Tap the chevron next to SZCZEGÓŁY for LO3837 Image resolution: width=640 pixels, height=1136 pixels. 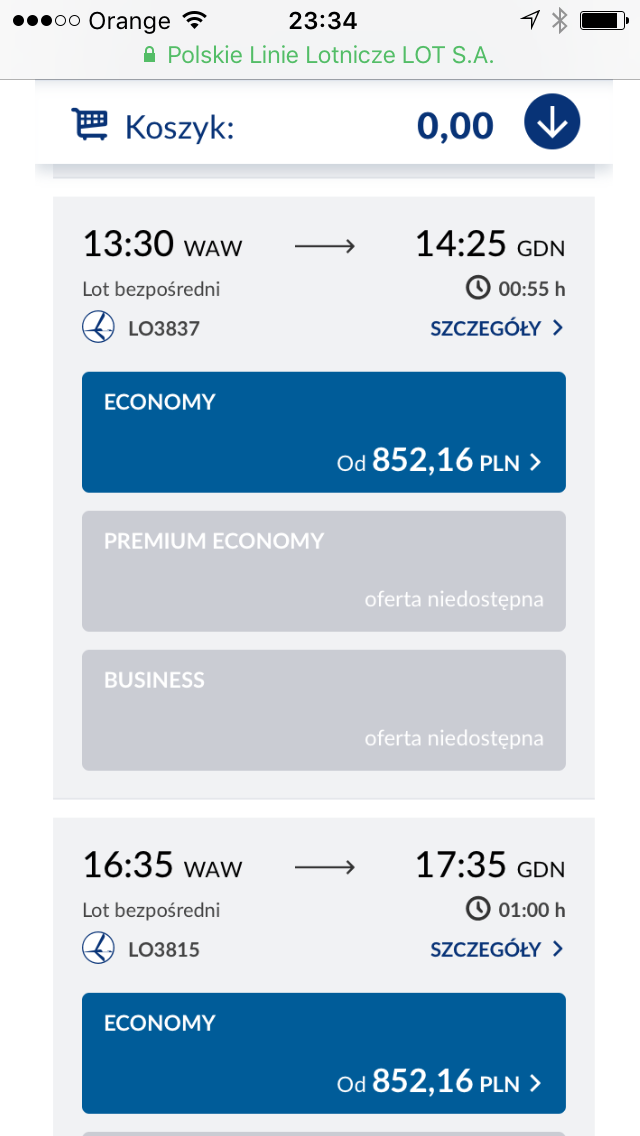pyautogui.click(x=557, y=328)
